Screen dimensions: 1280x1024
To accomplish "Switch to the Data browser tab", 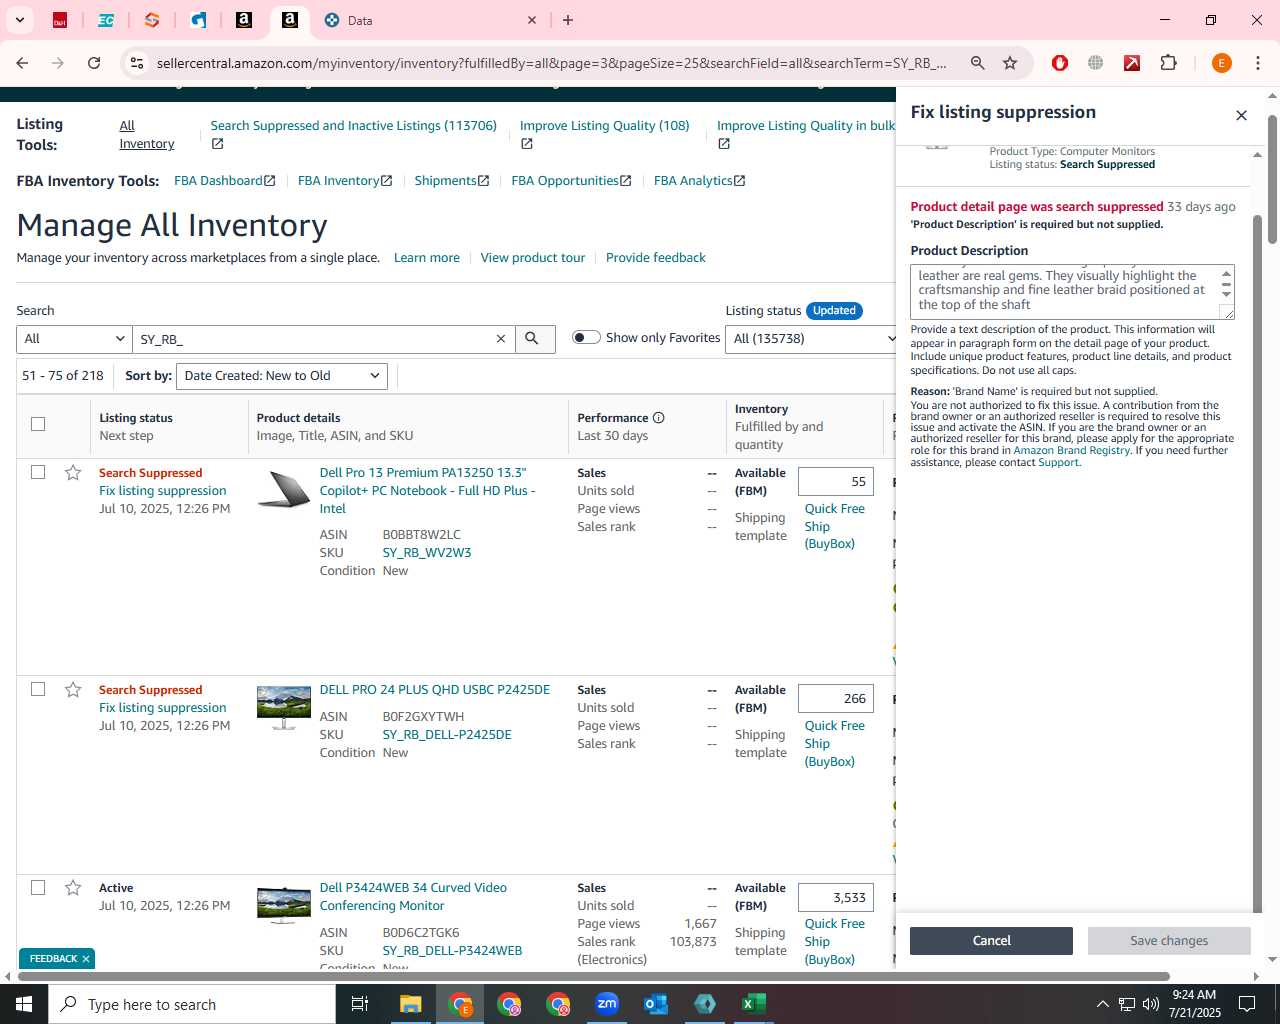I will (x=430, y=20).
